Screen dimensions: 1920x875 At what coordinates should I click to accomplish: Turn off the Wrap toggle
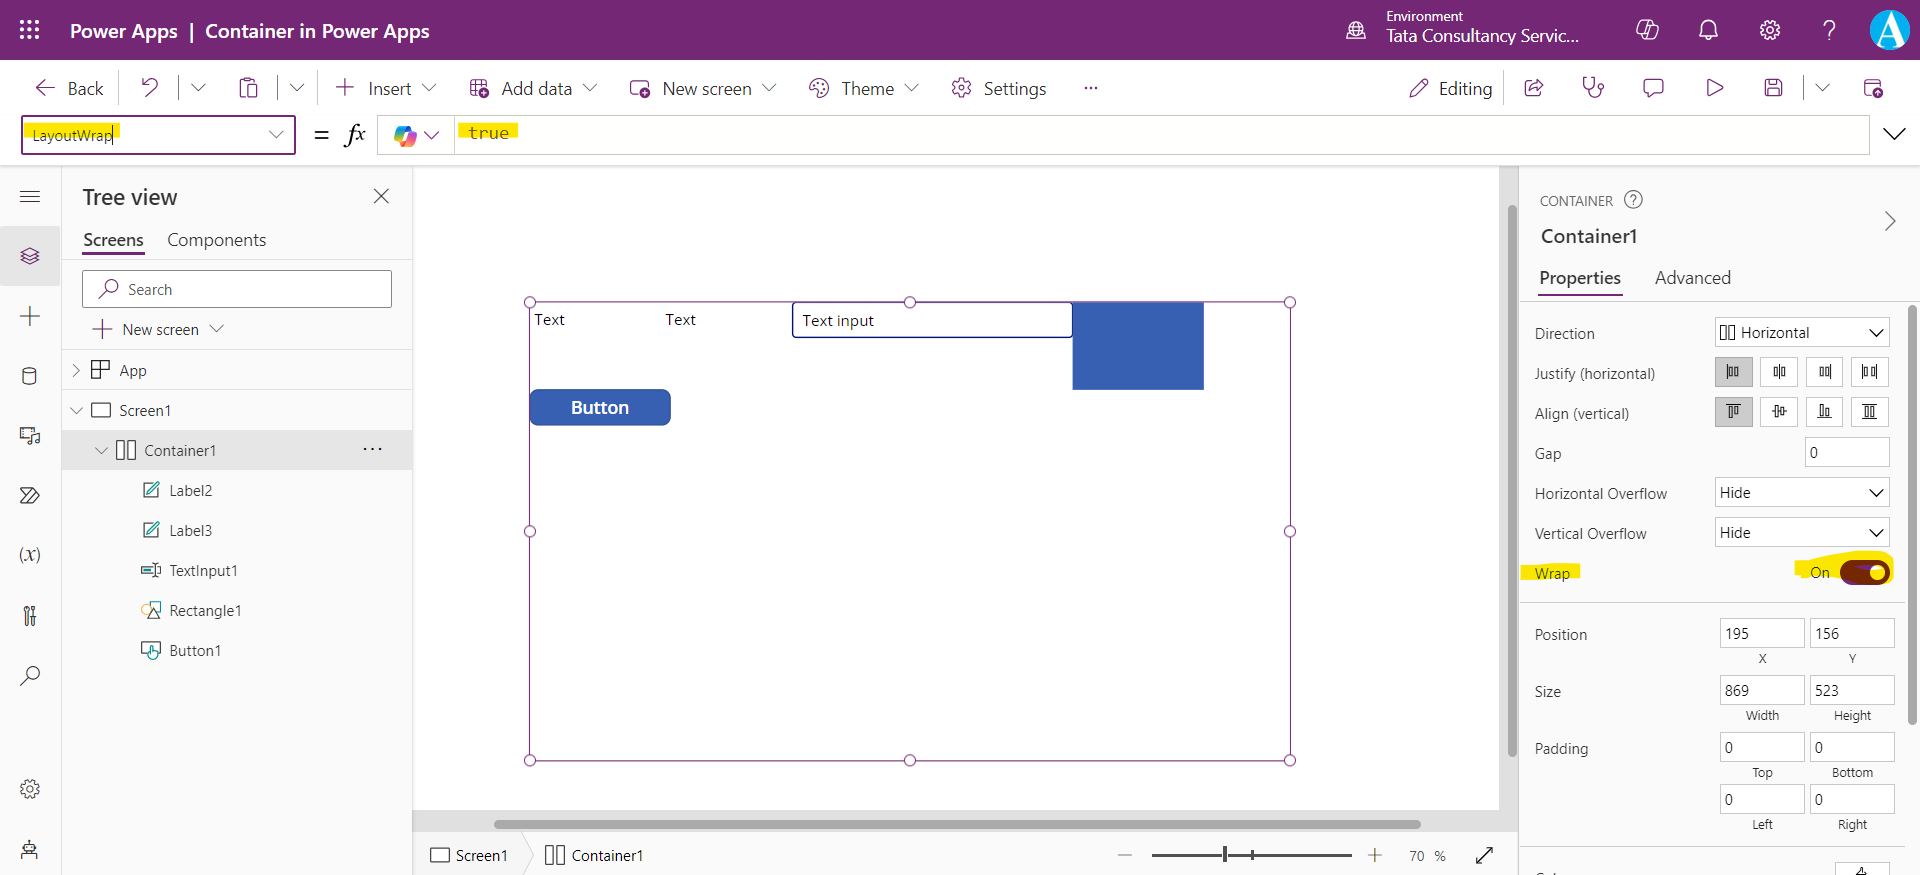click(1865, 572)
